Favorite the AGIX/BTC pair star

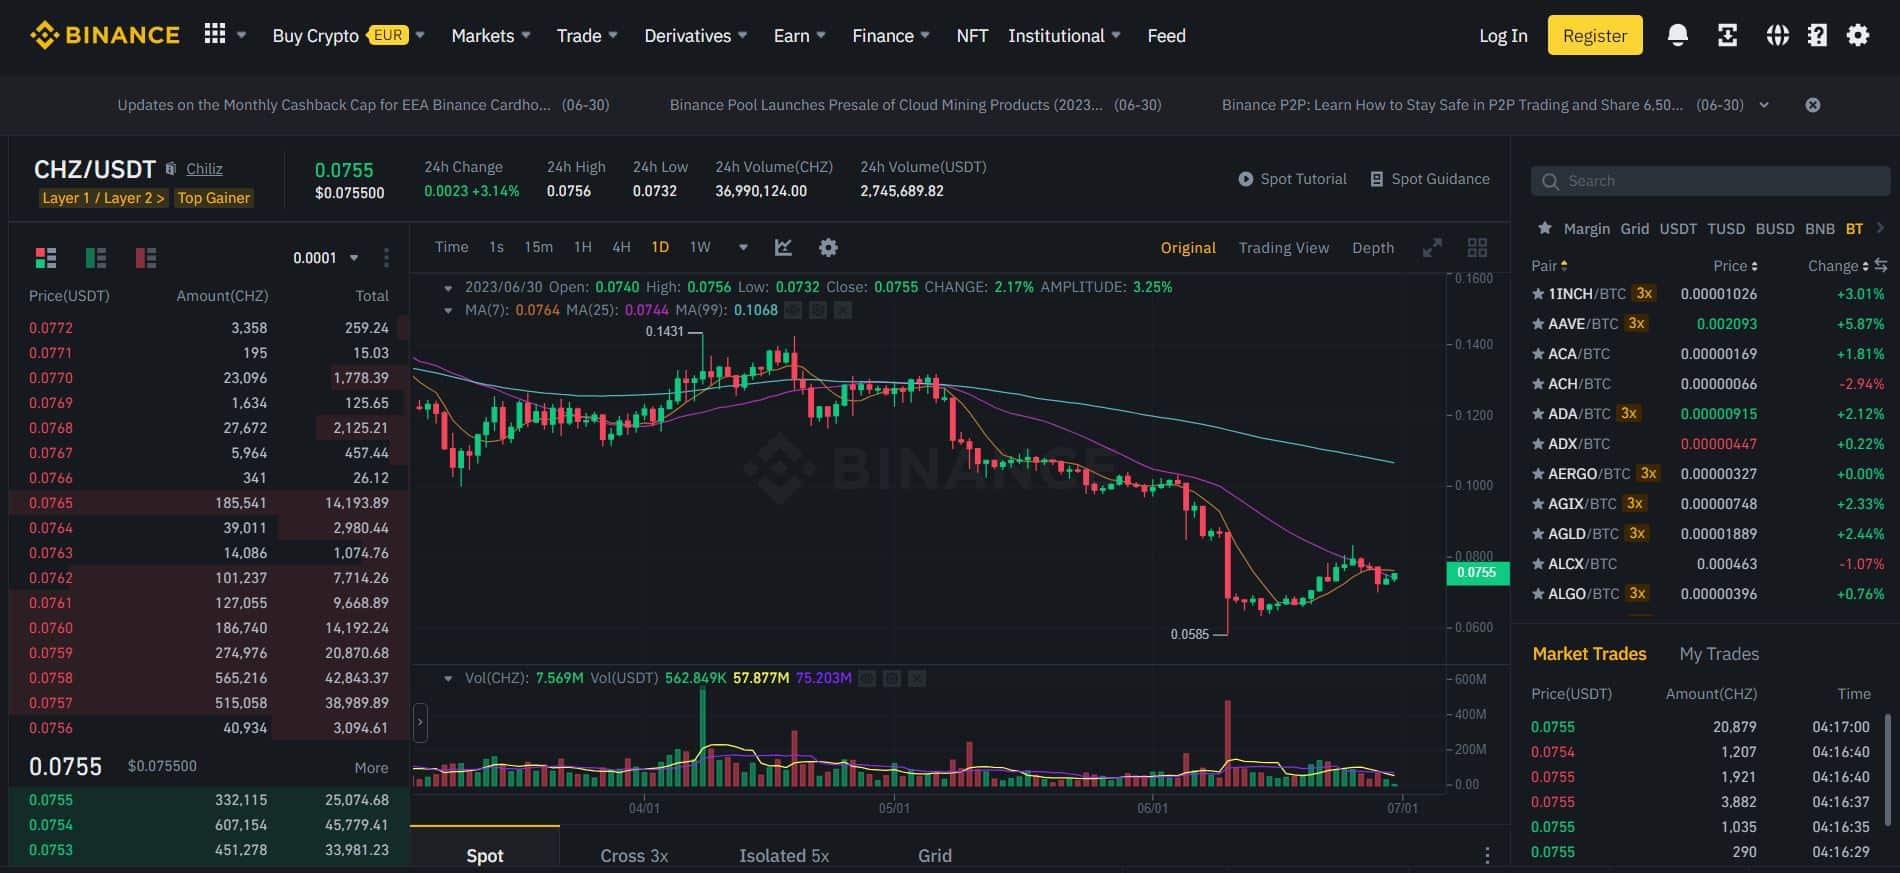[x=1538, y=504]
